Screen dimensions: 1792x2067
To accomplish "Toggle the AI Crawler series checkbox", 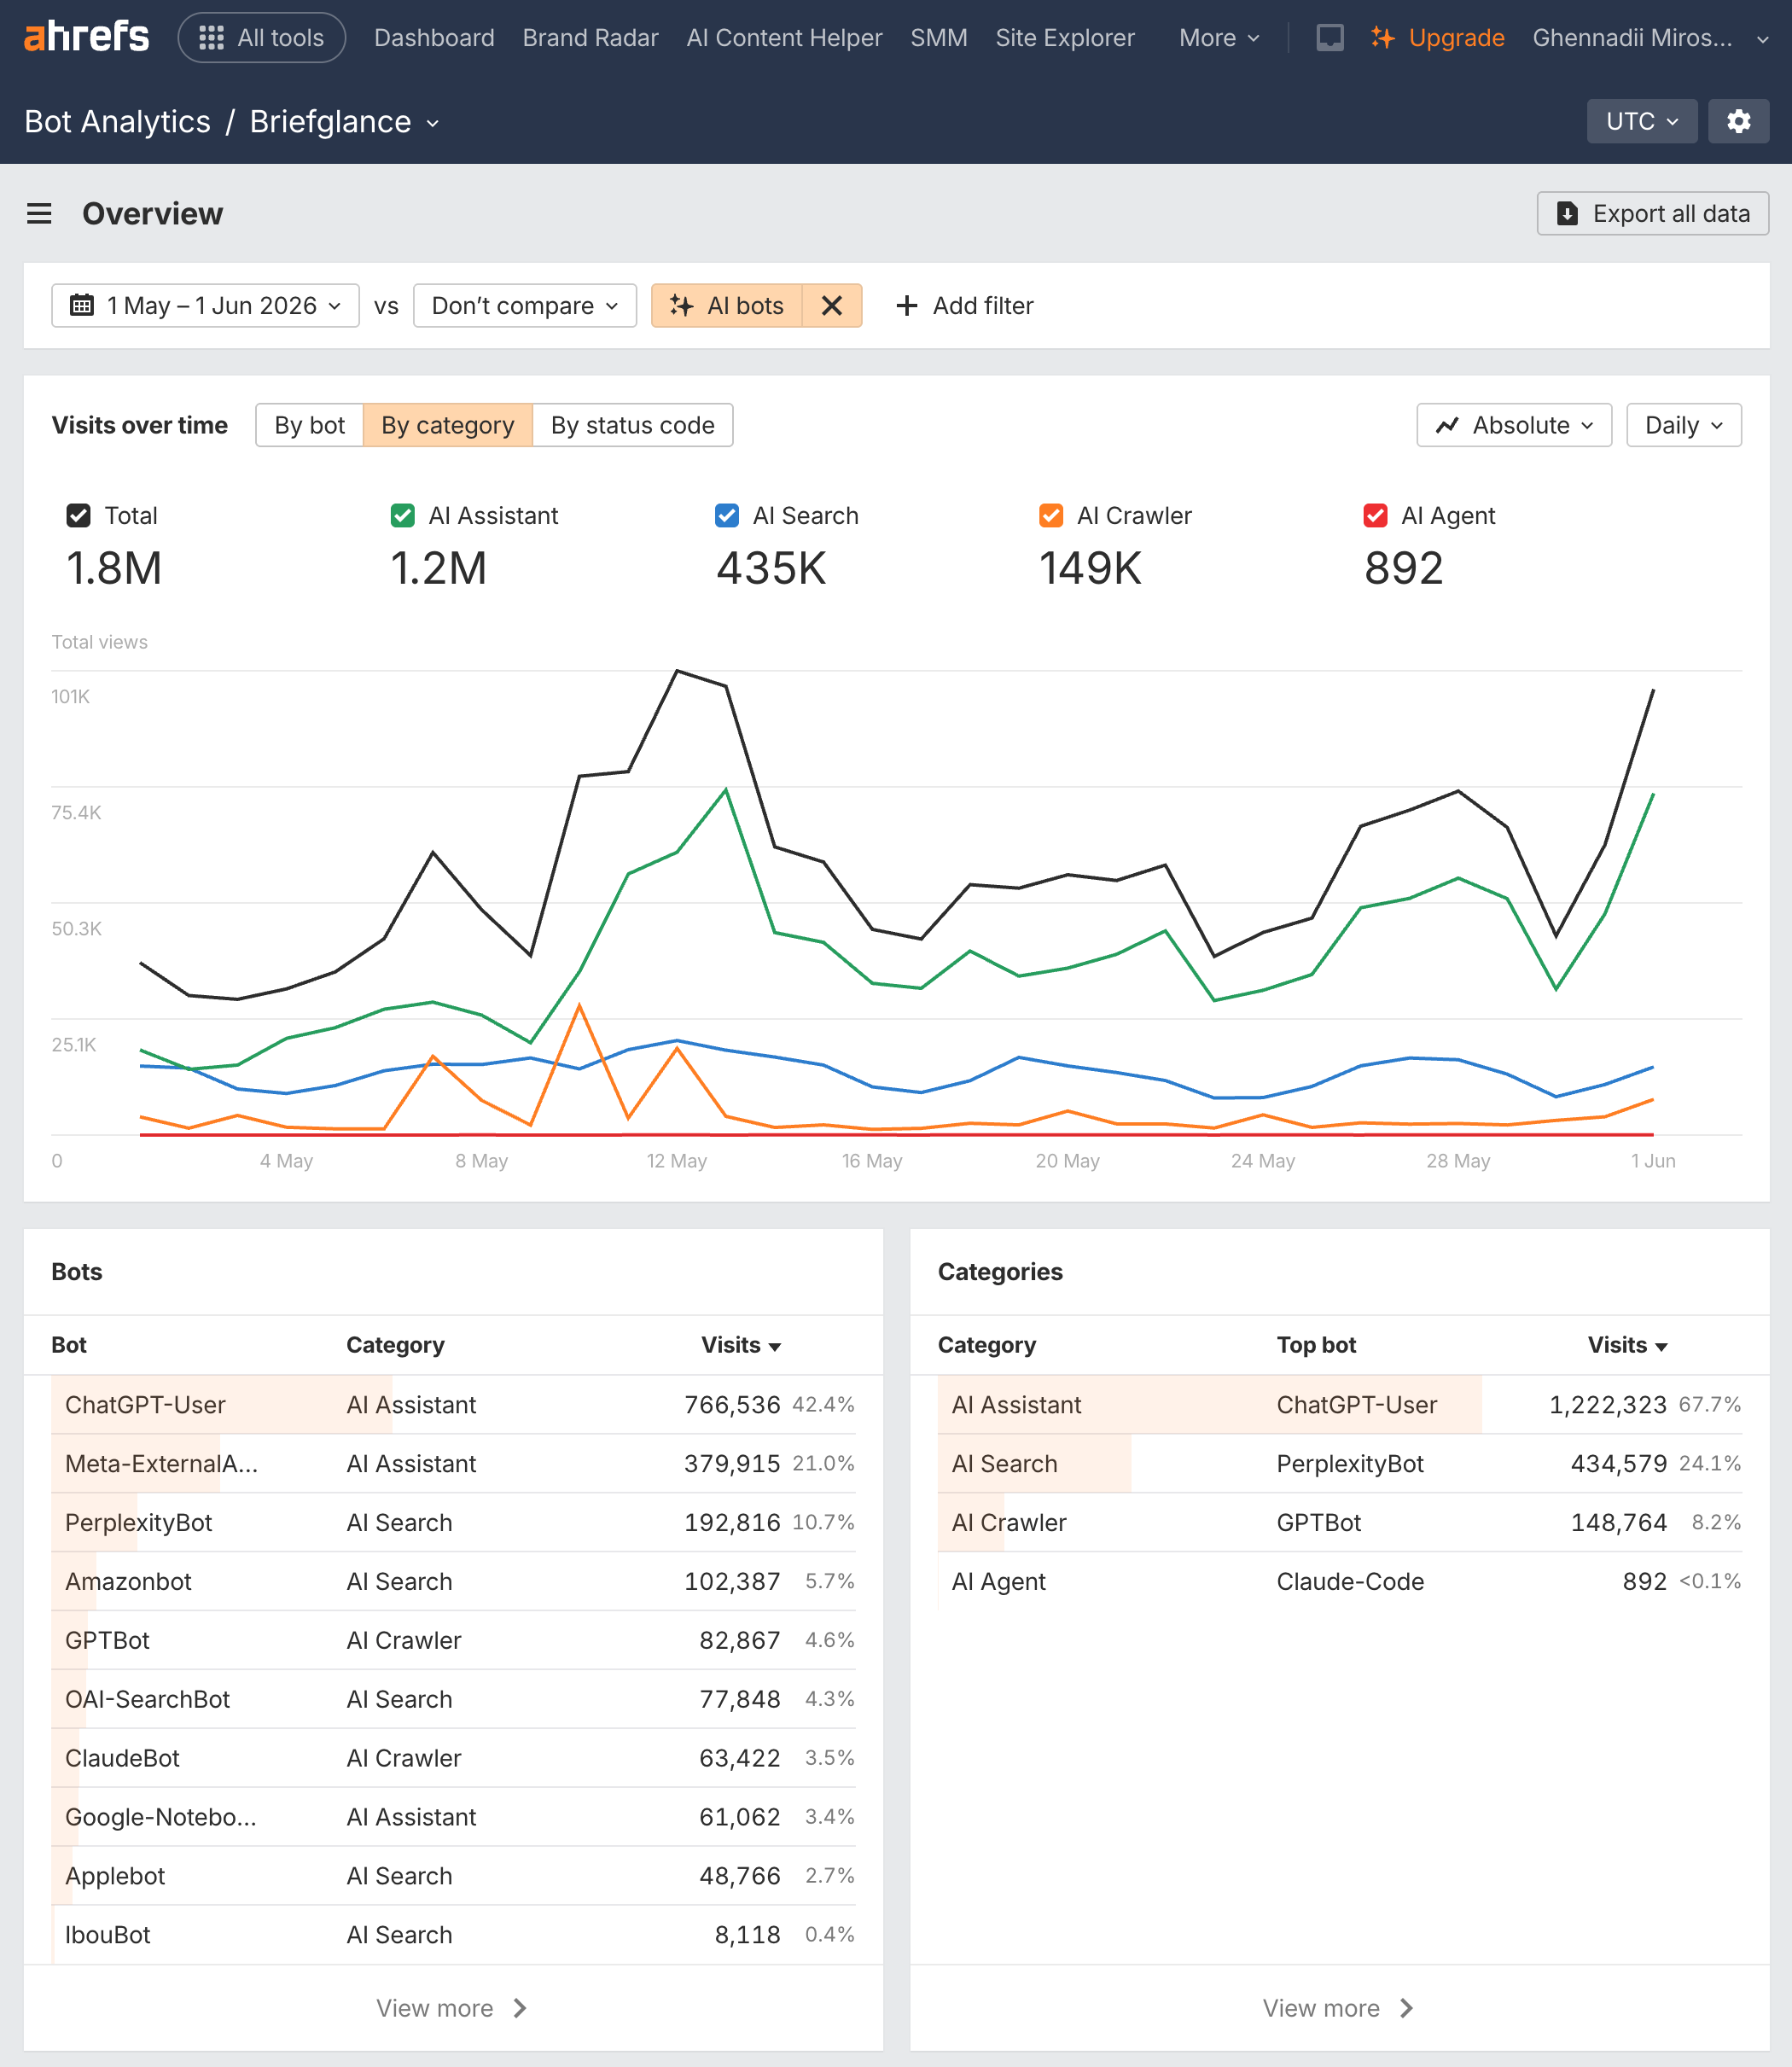I will pyautogui.click(x=1051, y=515).
